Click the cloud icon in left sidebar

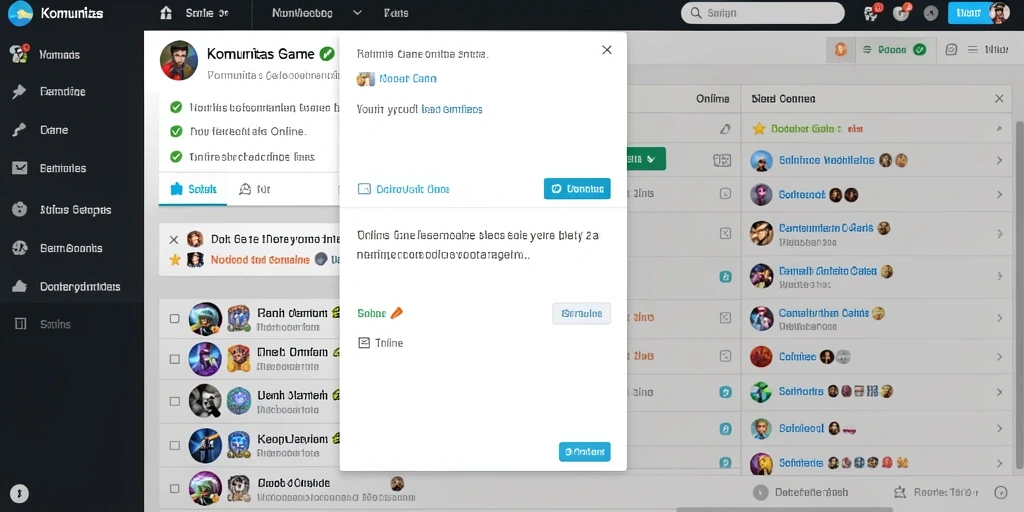(x=20, y=286)
